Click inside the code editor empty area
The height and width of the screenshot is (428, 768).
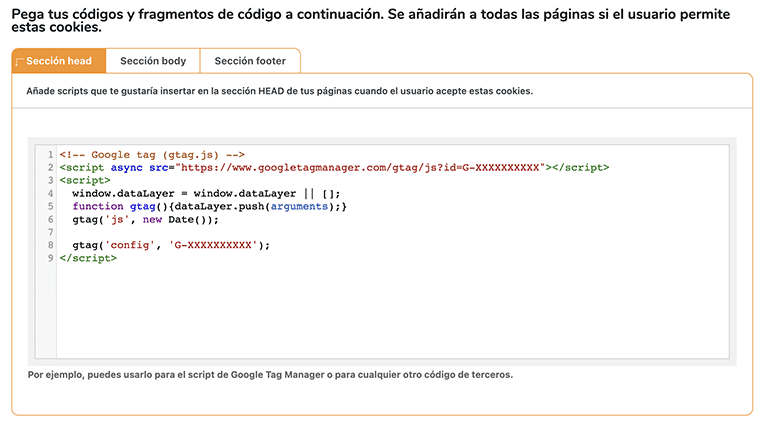[x=392, y=309]
